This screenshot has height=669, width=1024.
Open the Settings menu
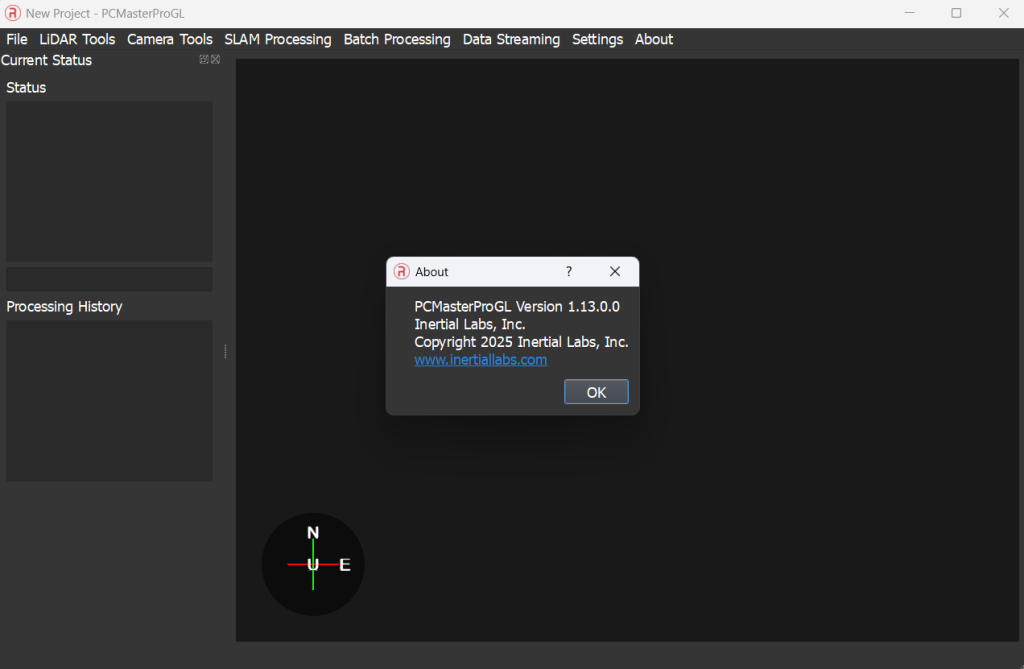(597, 39)
